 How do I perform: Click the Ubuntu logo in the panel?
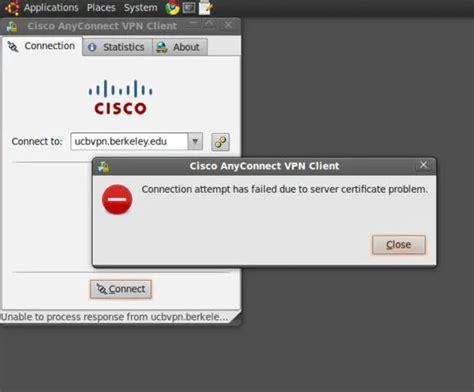coord(12,8)
